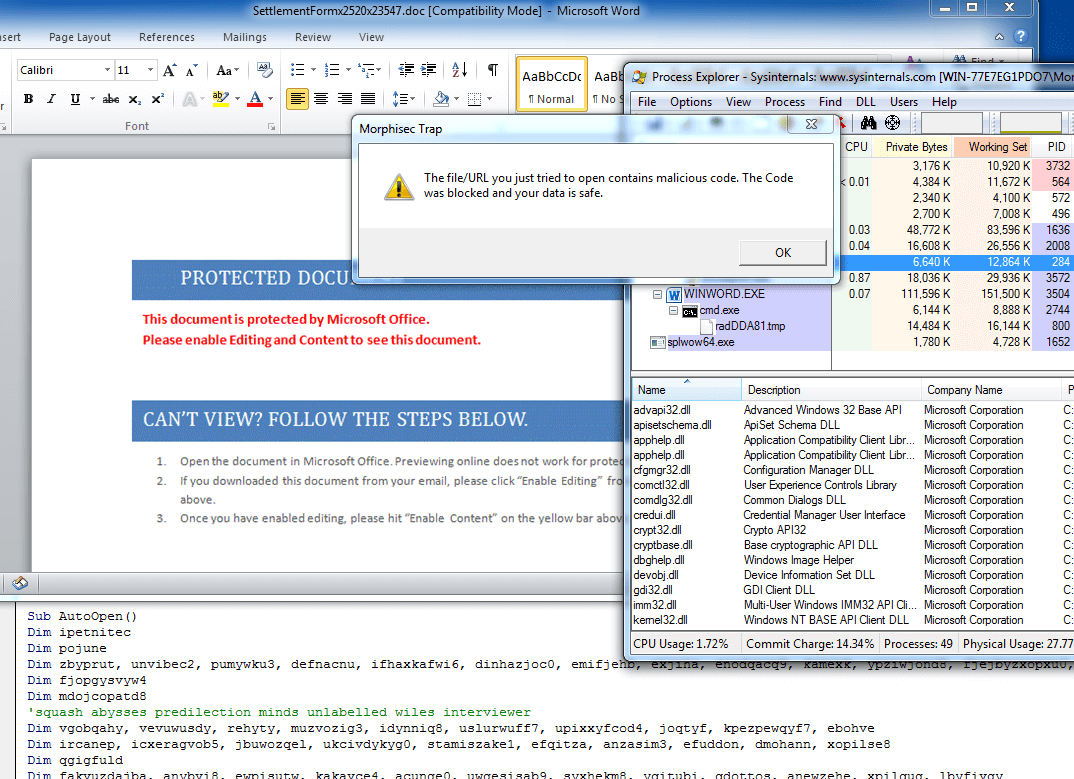Align text right in Word
The height and width of the screenshot is (779, 1074).
[345, 99]
